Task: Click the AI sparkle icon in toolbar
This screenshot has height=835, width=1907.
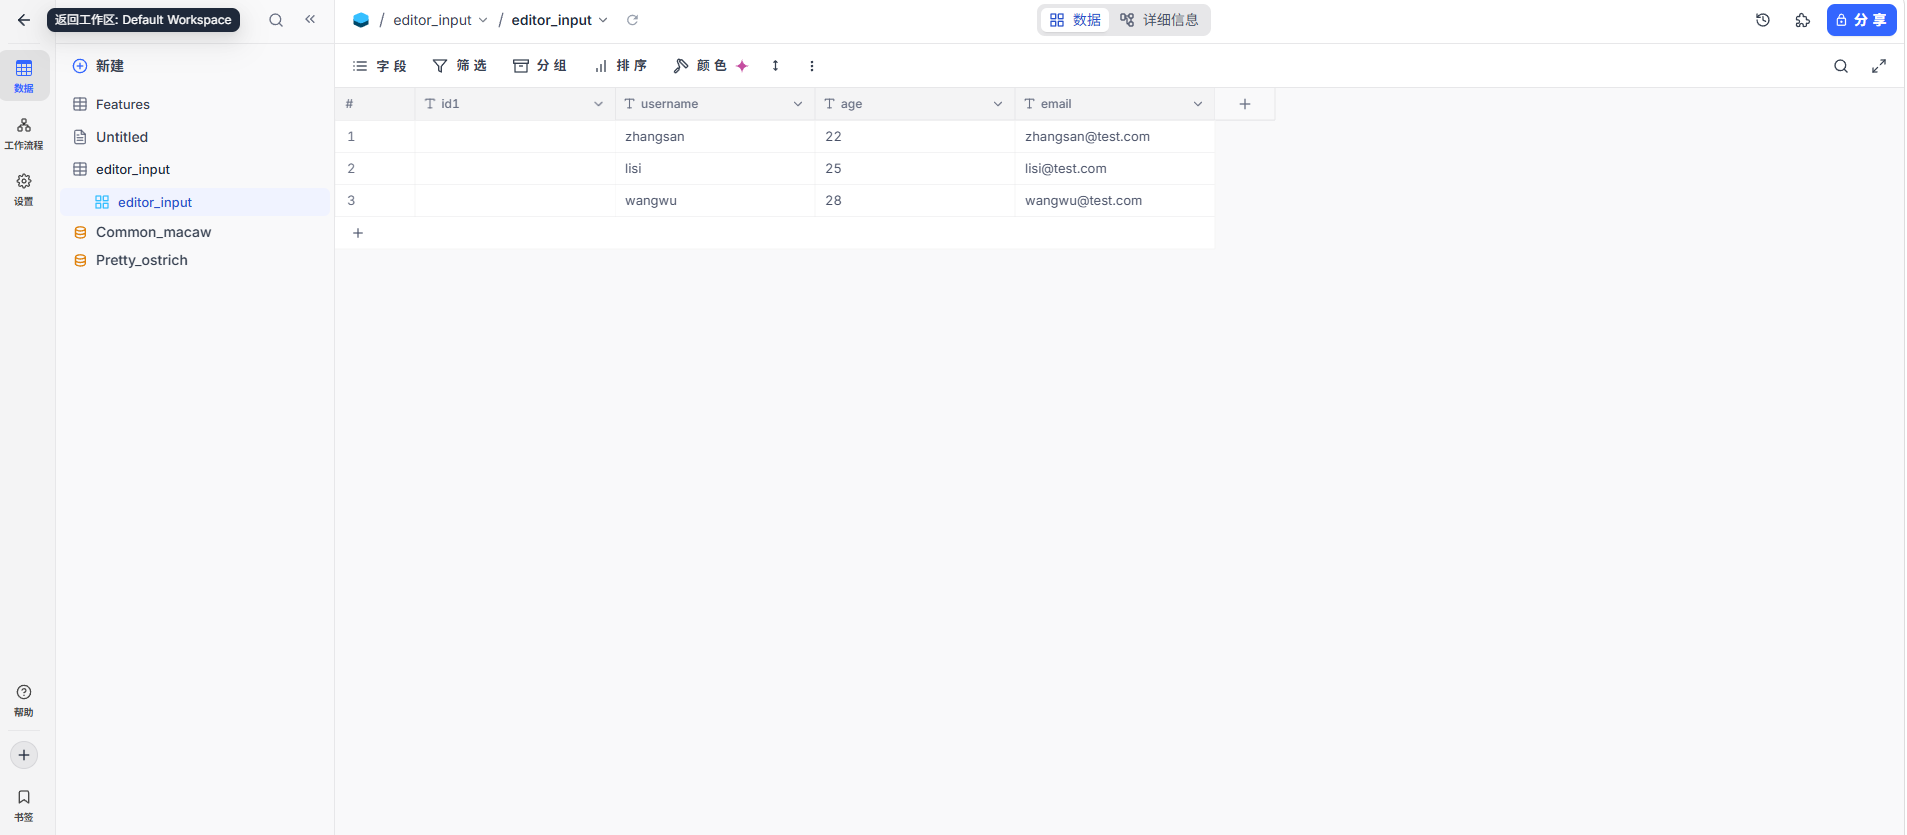Action: [742, 66]
